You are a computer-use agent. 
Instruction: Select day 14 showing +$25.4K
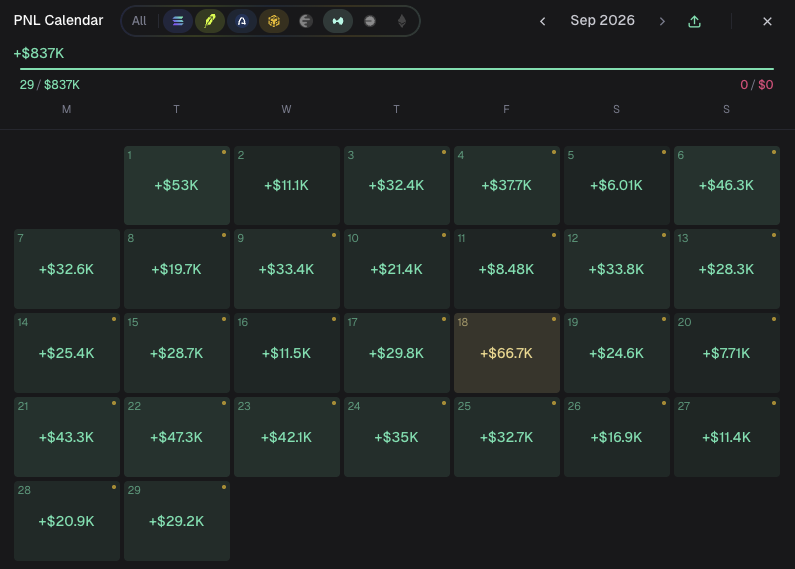67,353
